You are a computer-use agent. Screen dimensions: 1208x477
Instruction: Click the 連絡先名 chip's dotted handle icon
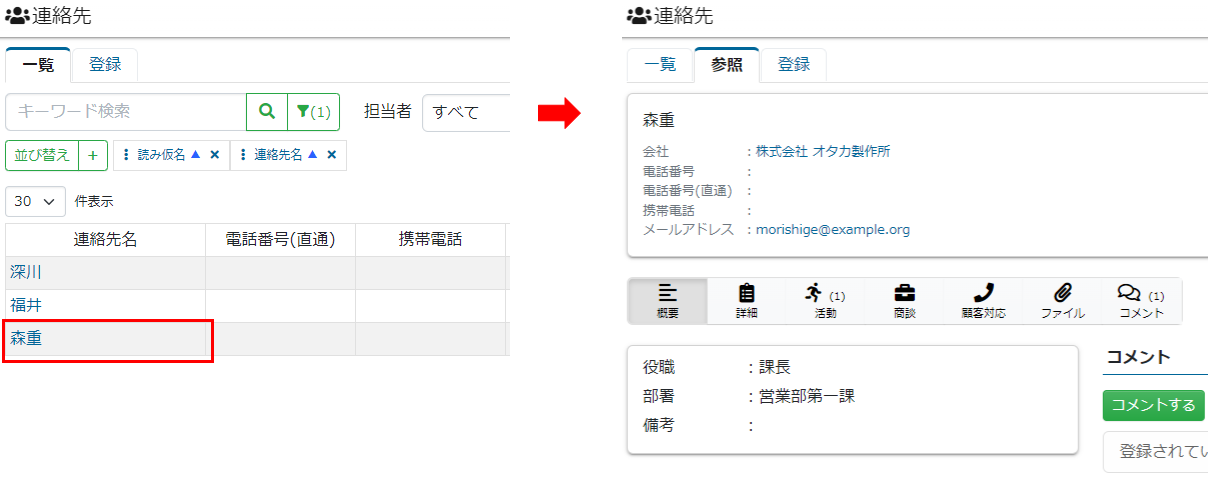[x=243, y=155]
